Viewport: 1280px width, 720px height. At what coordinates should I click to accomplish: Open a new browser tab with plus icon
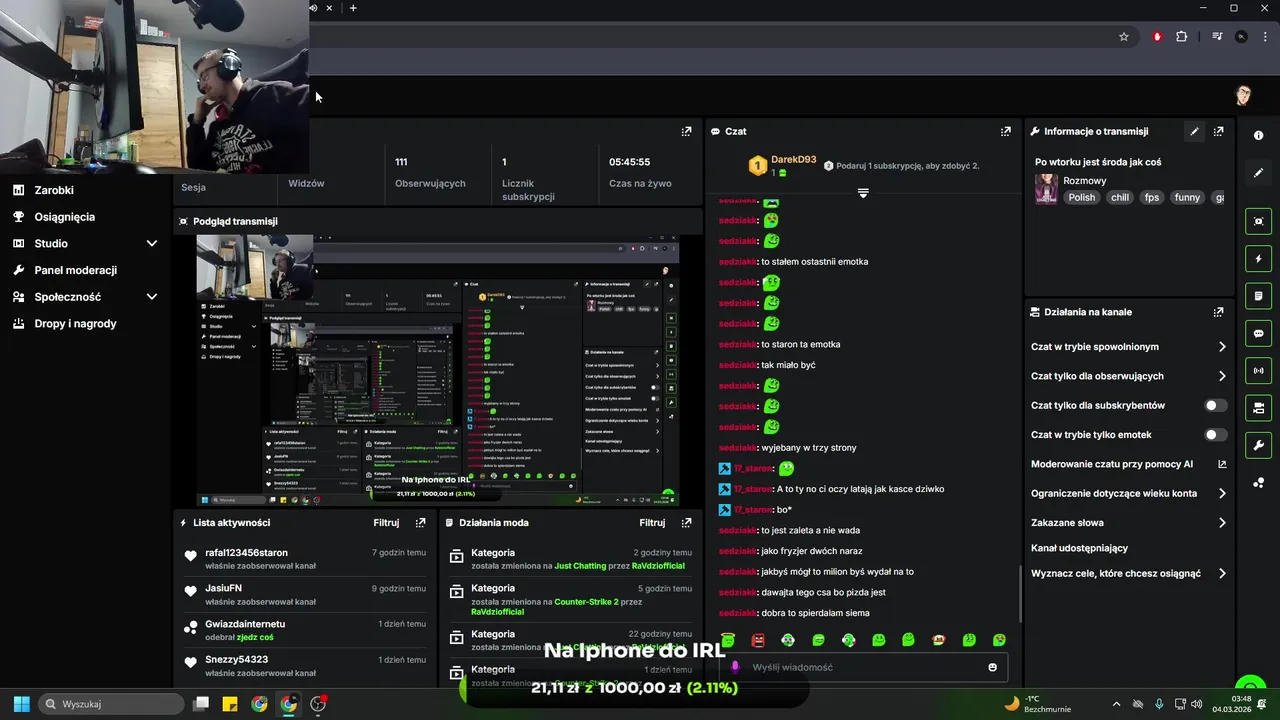(x=353, y=8)
